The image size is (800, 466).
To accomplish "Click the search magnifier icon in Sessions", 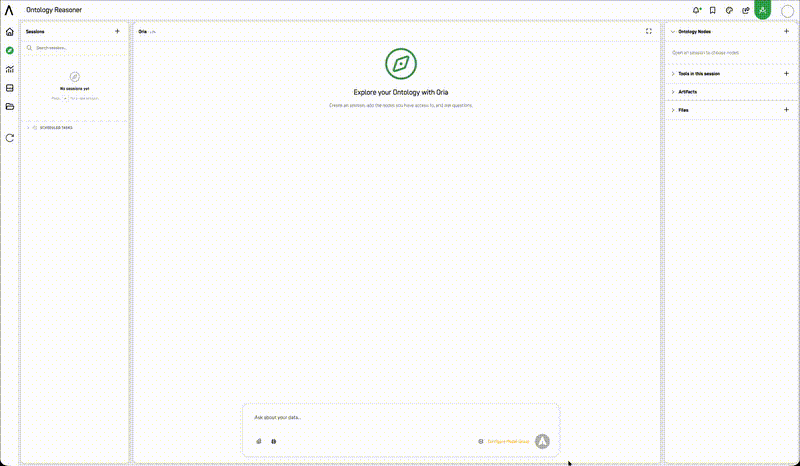I will pyautogui.click(x=30, y=47).
